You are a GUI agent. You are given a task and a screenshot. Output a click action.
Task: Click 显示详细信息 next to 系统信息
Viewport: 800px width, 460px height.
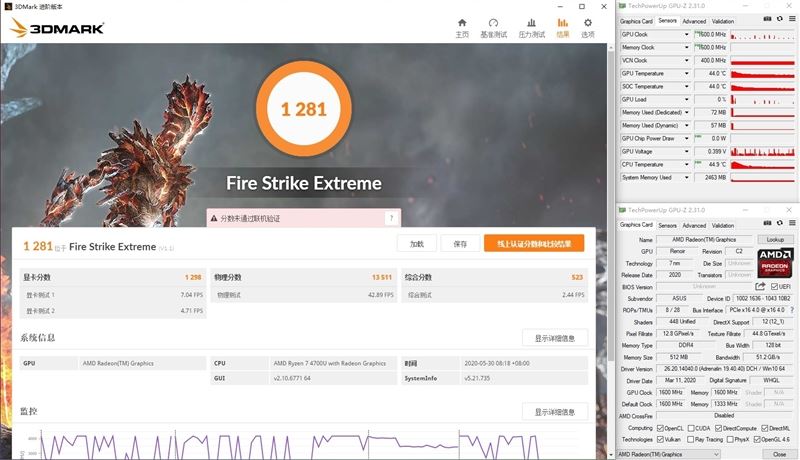555,338
